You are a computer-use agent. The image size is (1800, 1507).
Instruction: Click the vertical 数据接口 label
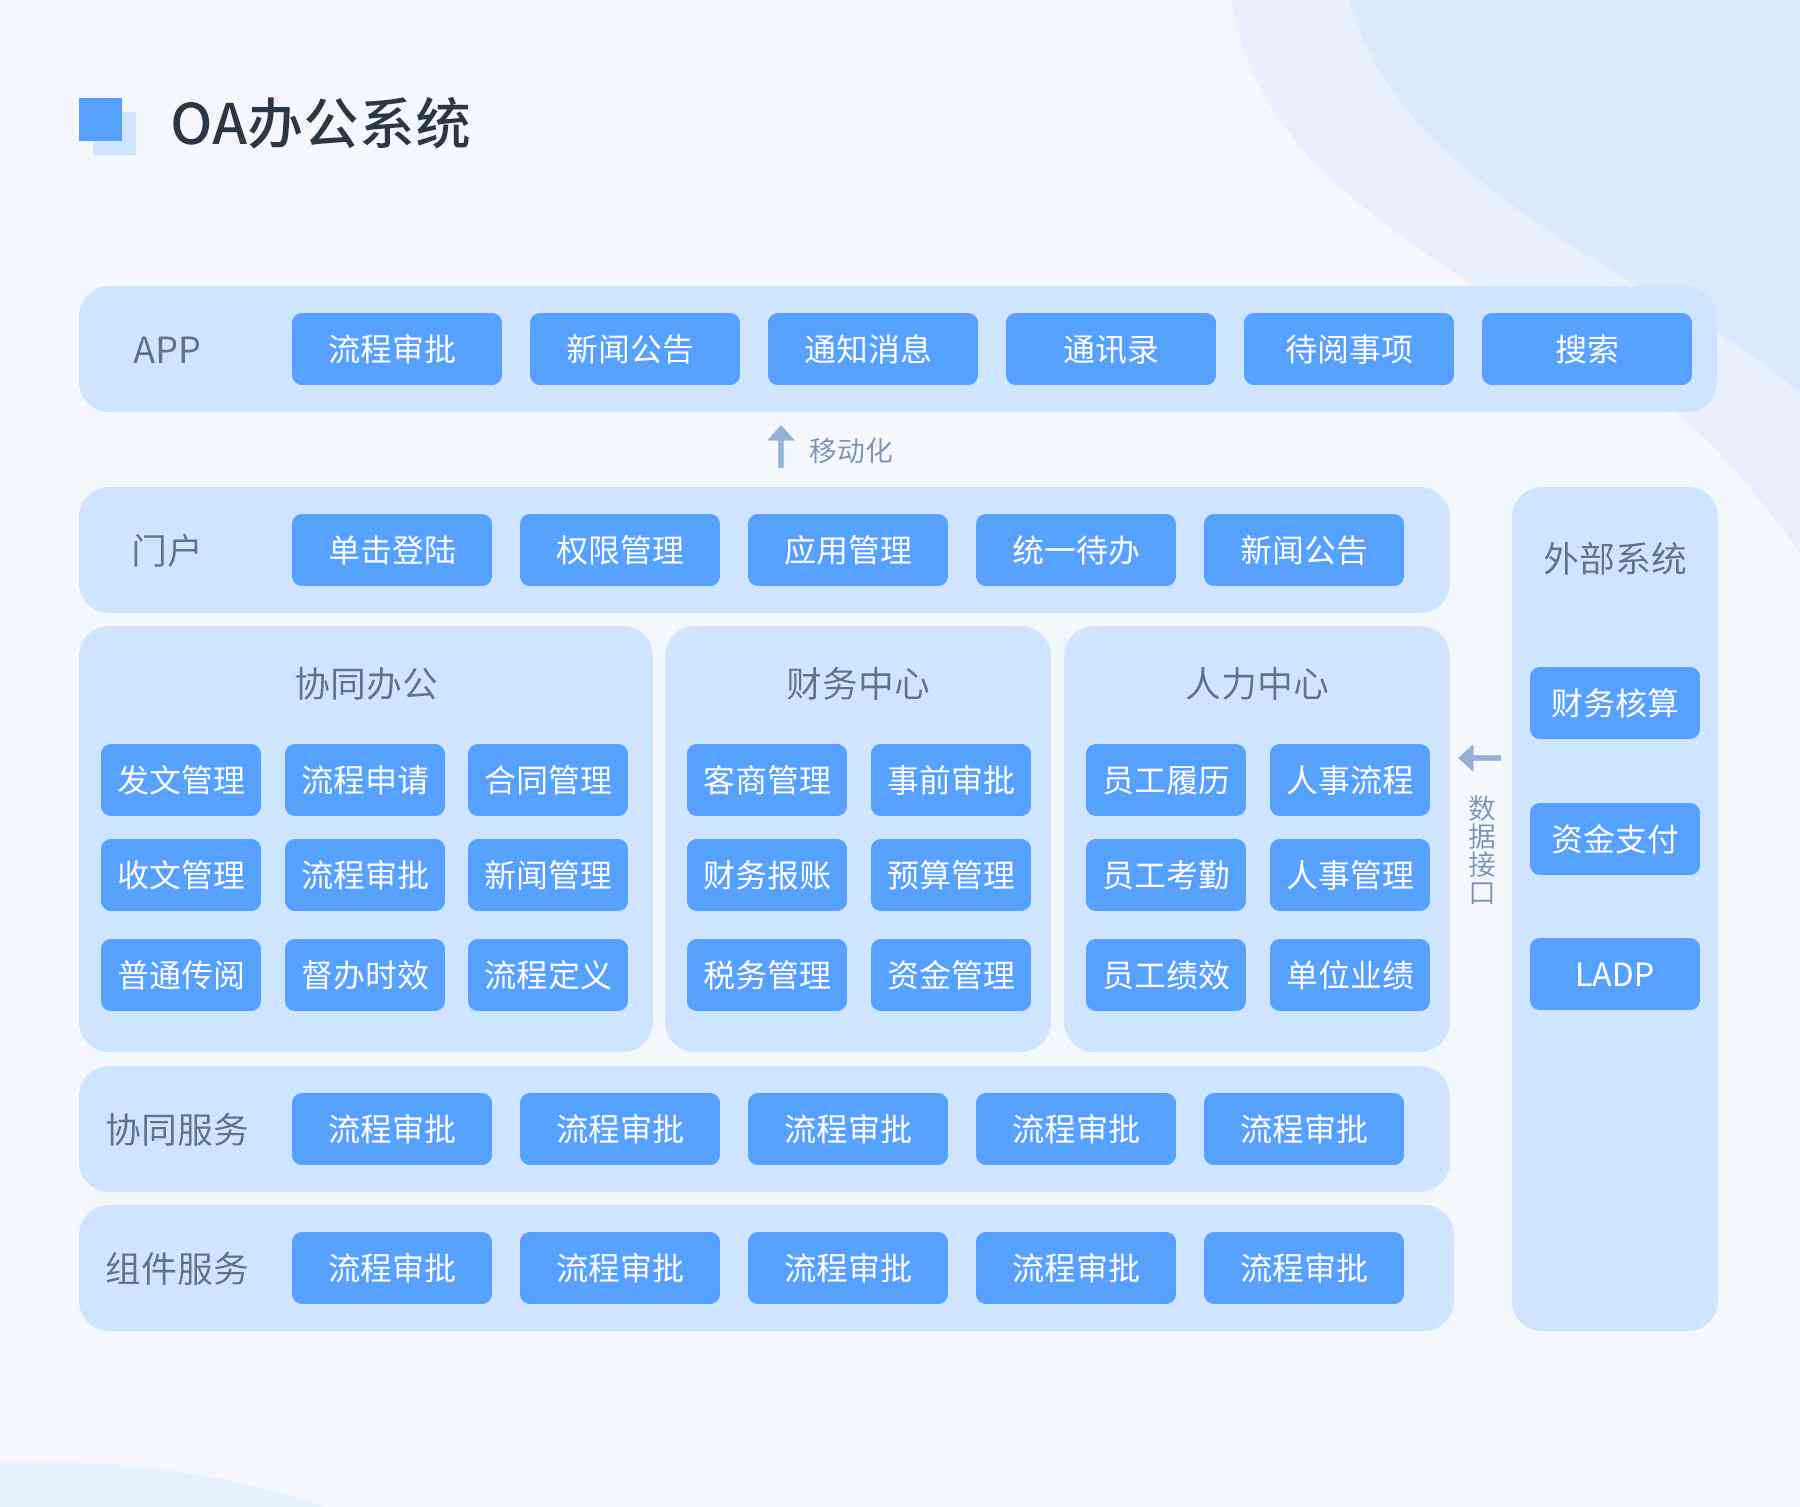[x=1481, y=850]
